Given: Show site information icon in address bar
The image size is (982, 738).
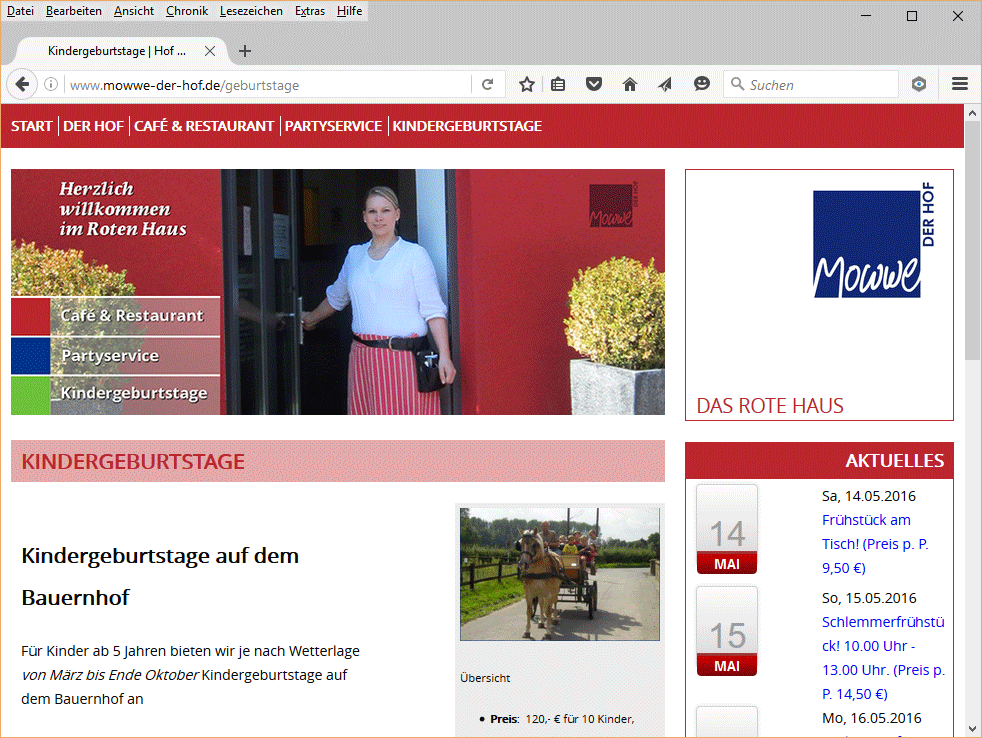Looking at the screenshot, I should 51,84.
